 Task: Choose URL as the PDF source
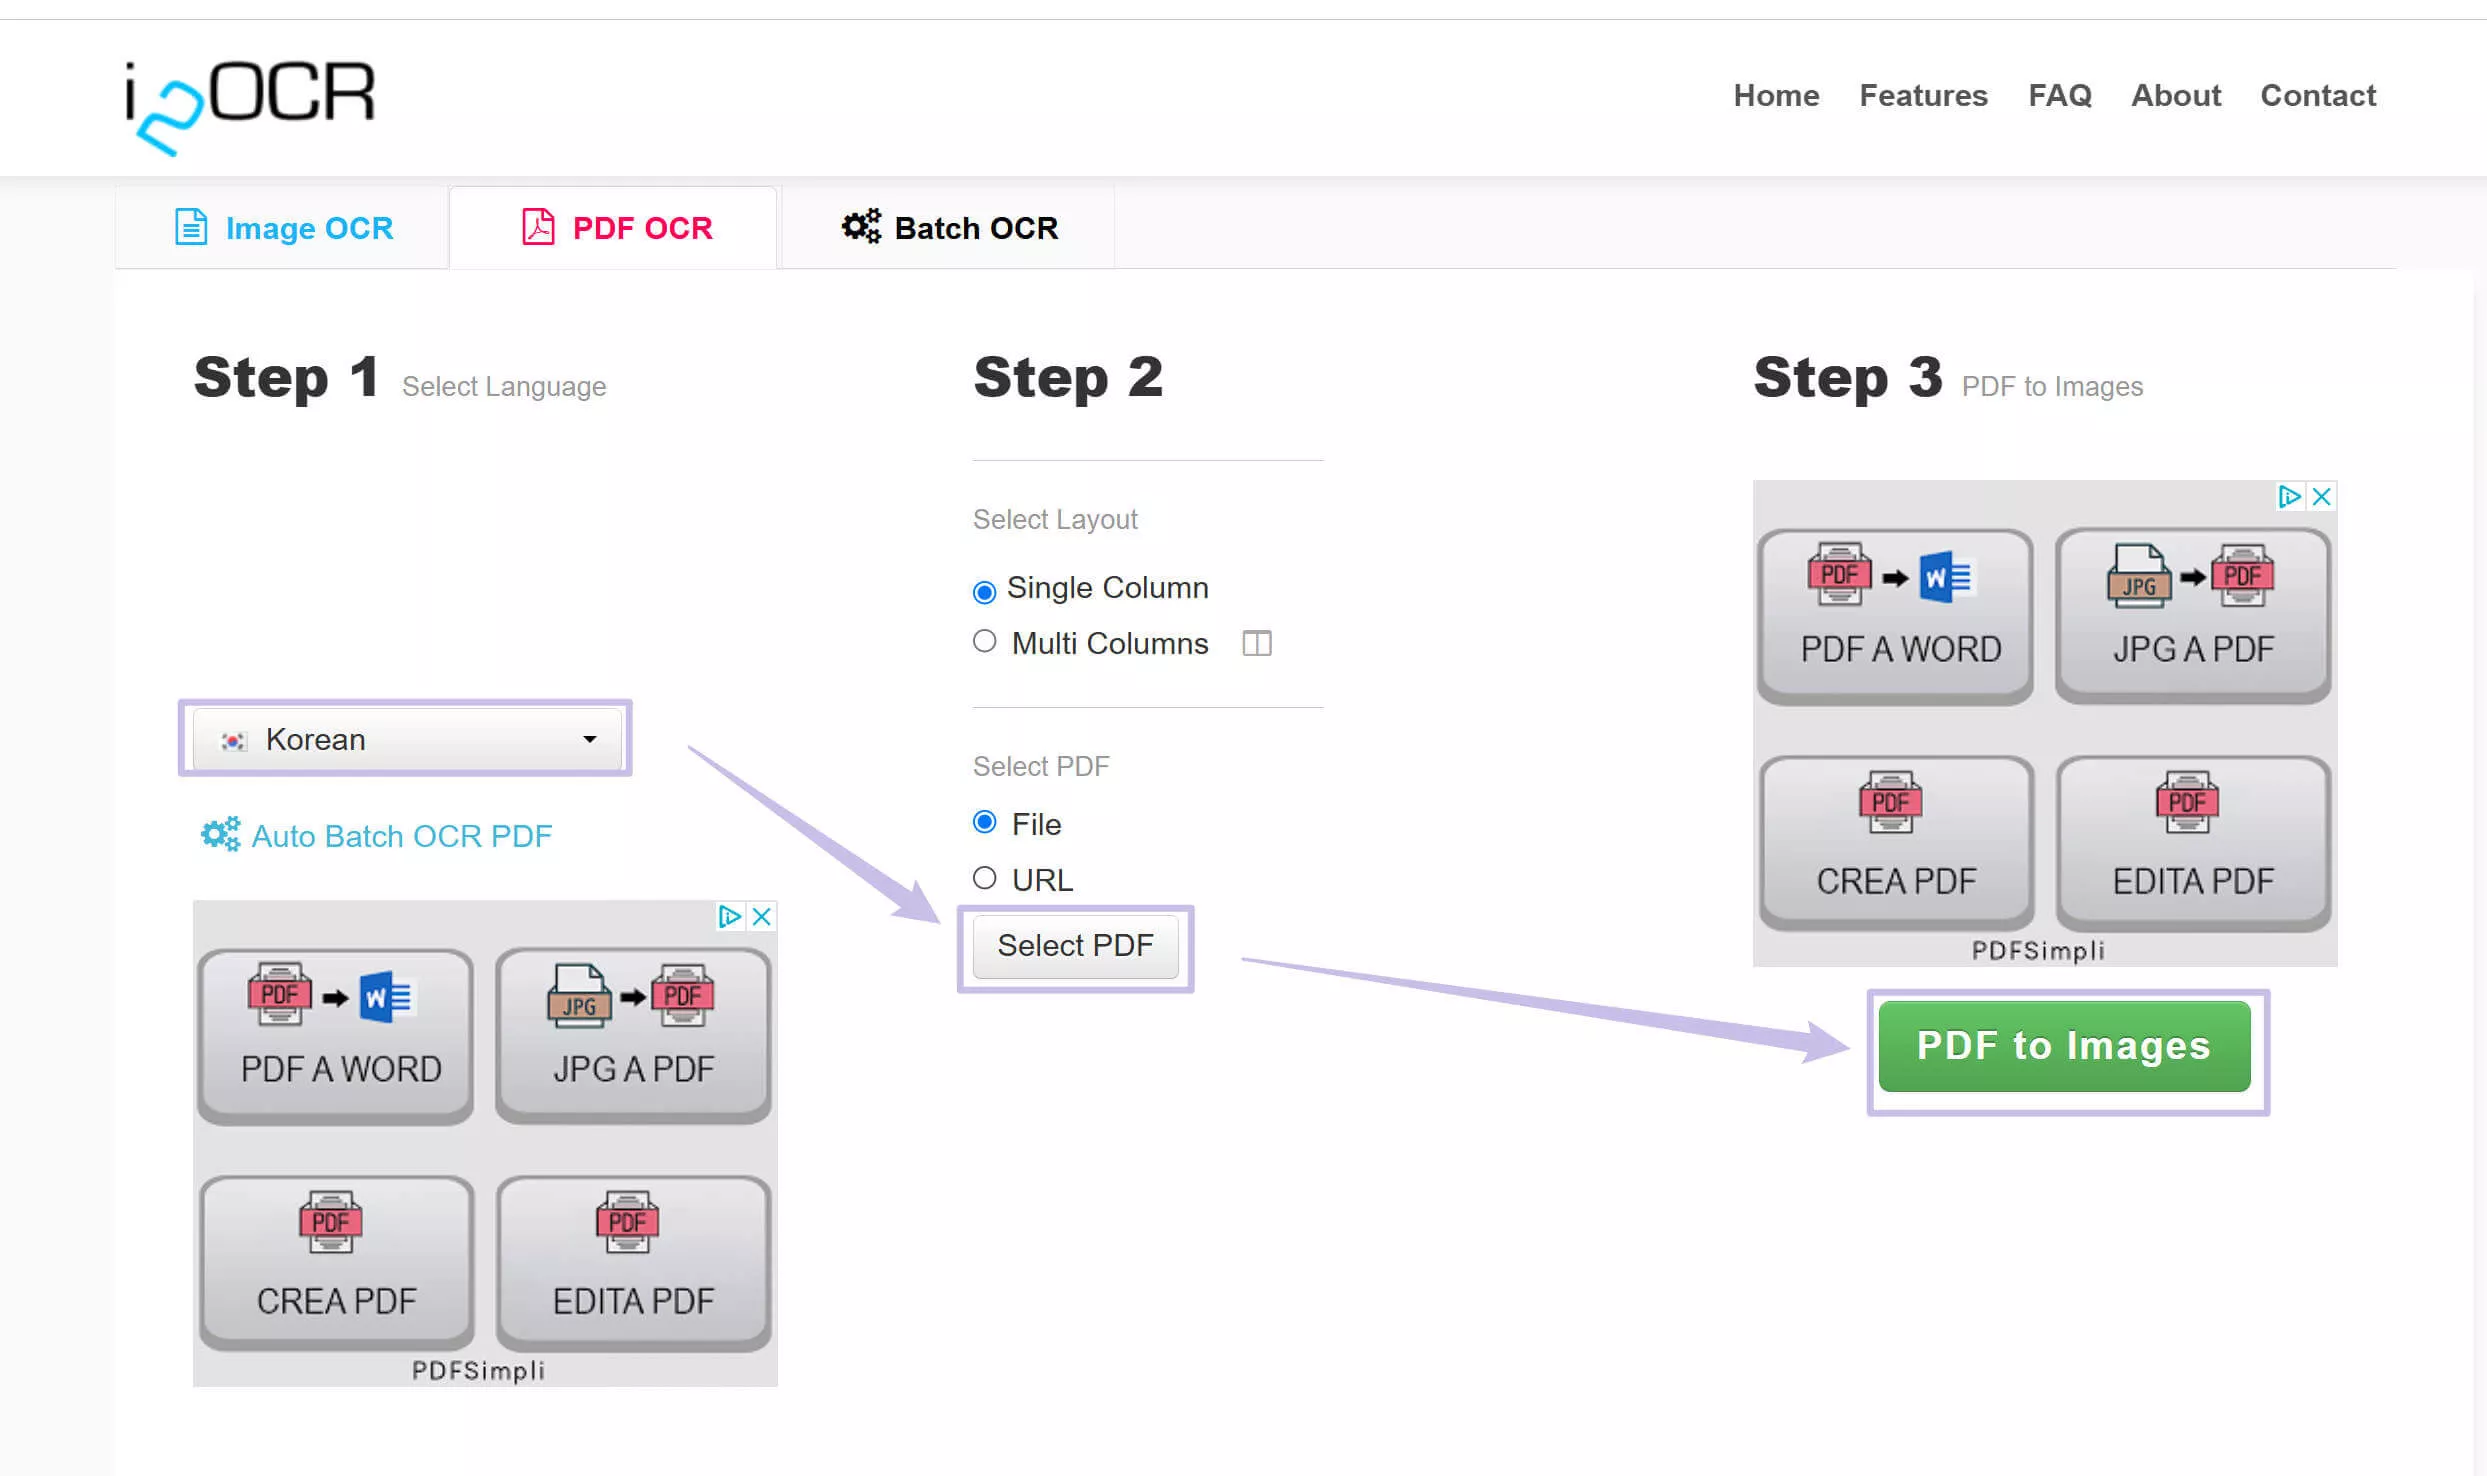[x=984, y=878]
